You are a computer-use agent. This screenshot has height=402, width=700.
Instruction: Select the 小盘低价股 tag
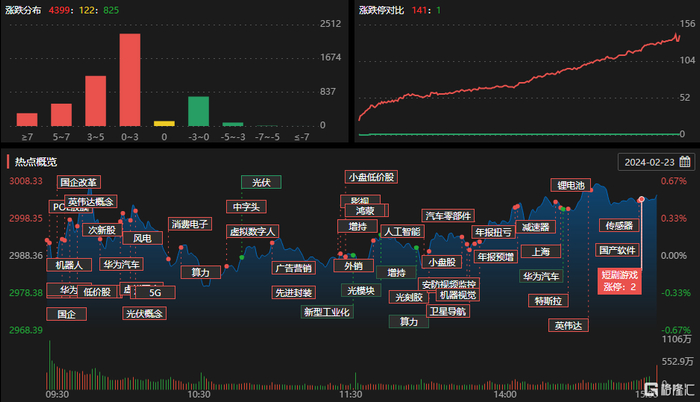pos(371,177)
